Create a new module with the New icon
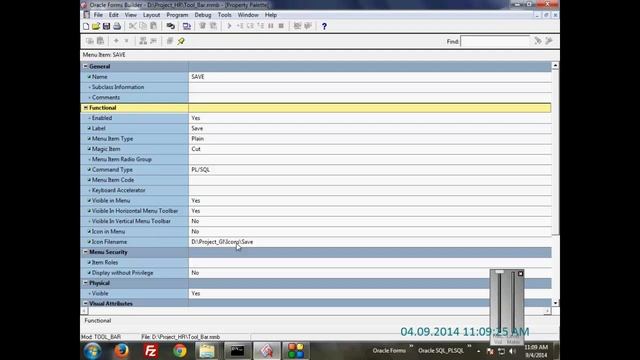The image size is (640, 360). click(86, 26)
